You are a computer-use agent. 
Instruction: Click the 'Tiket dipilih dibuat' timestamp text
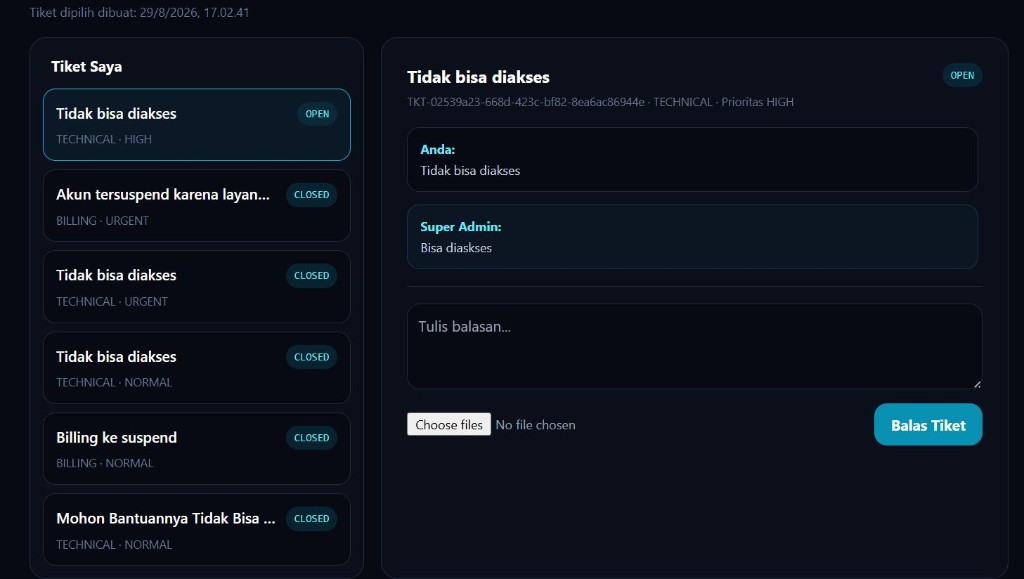pos(139,12)
